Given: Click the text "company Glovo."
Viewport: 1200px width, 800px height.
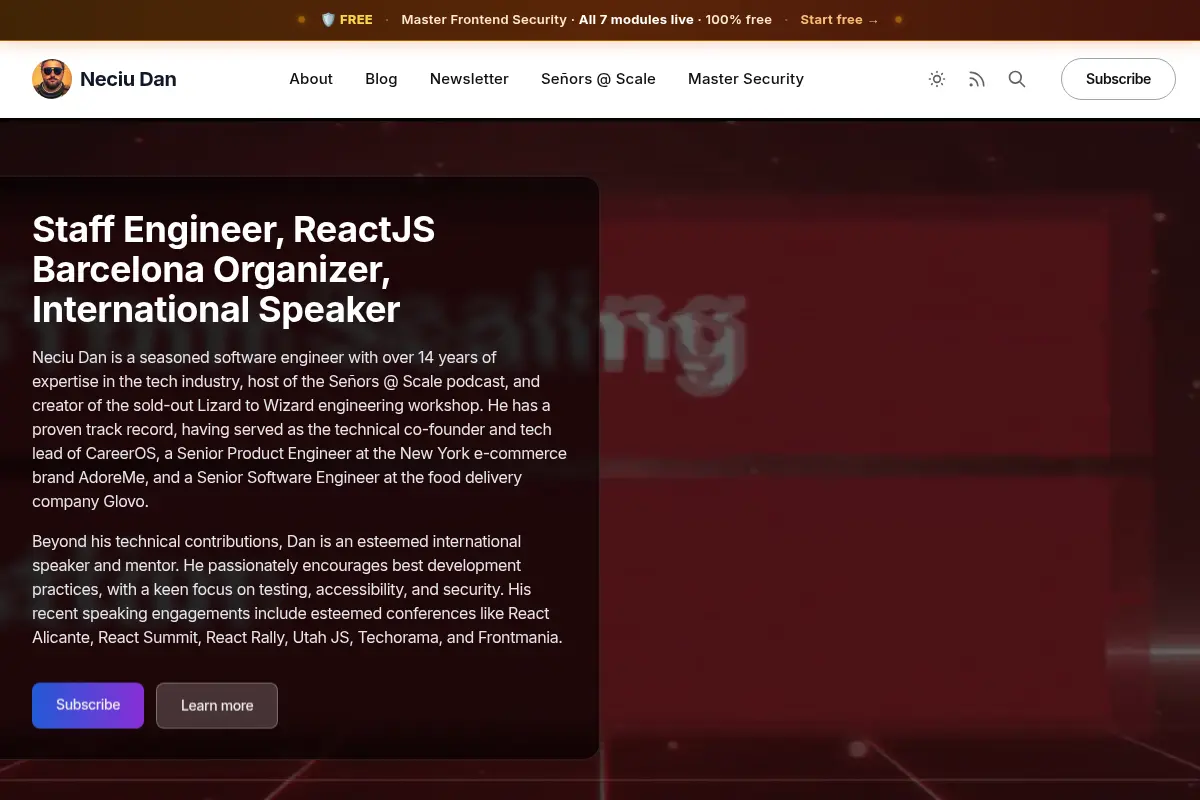Looking at the screenshot, I should 90,501.
